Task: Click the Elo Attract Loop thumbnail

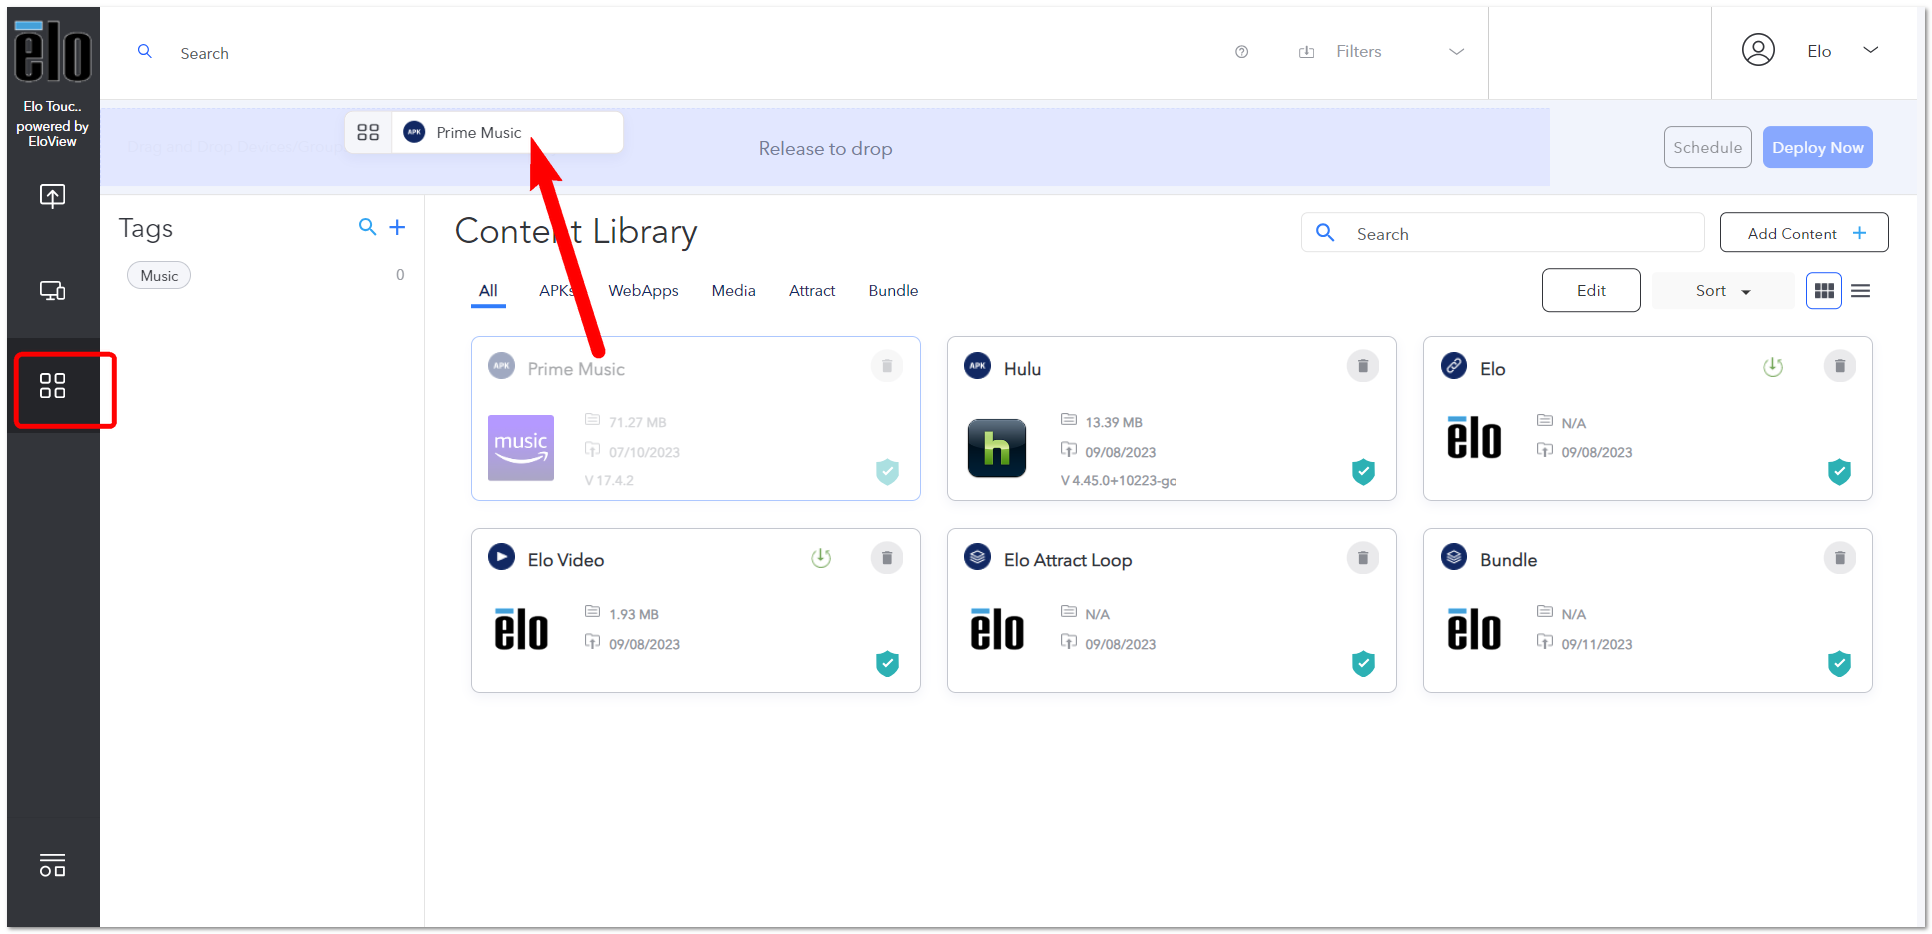Action: (x=997, y=630)
